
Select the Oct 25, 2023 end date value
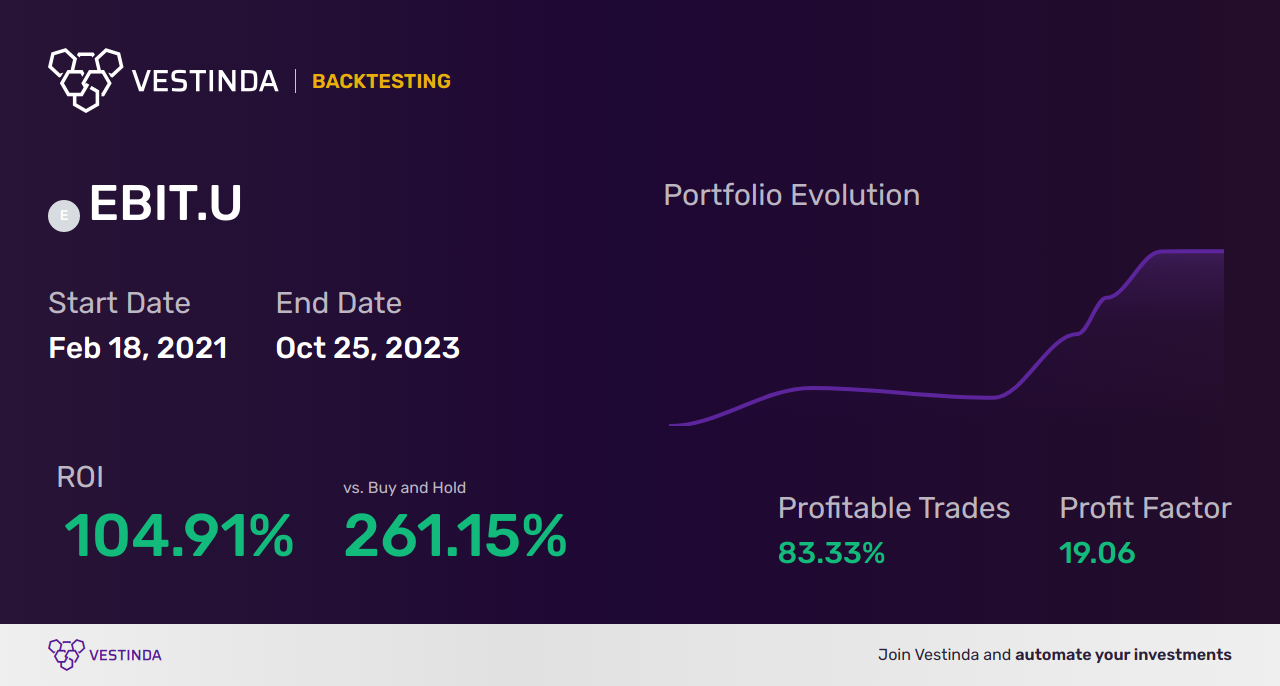[368, 348]
